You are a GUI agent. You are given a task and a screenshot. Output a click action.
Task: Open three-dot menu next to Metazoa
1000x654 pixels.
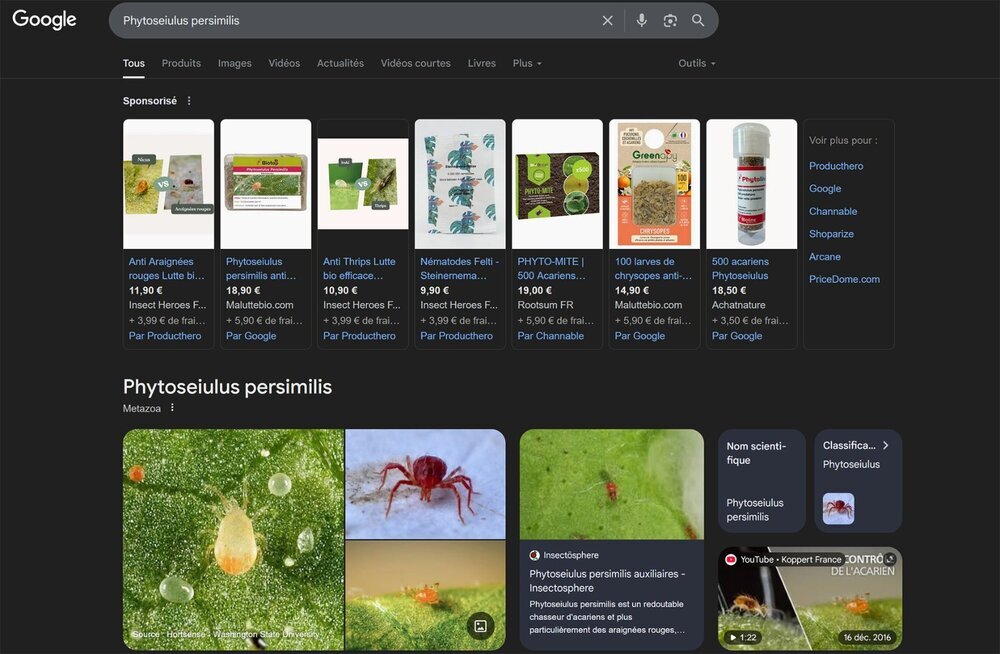point(172,408)
